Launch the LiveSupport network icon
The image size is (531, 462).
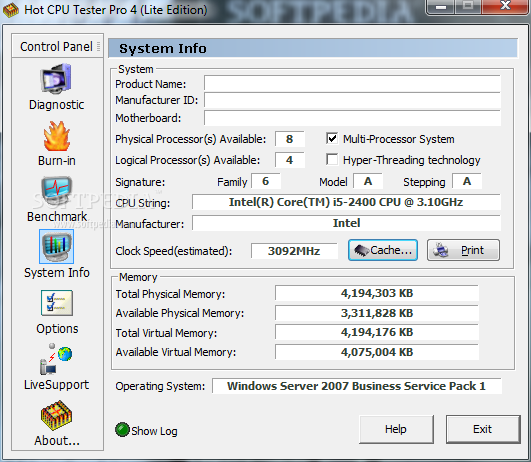tap(56, 359)
